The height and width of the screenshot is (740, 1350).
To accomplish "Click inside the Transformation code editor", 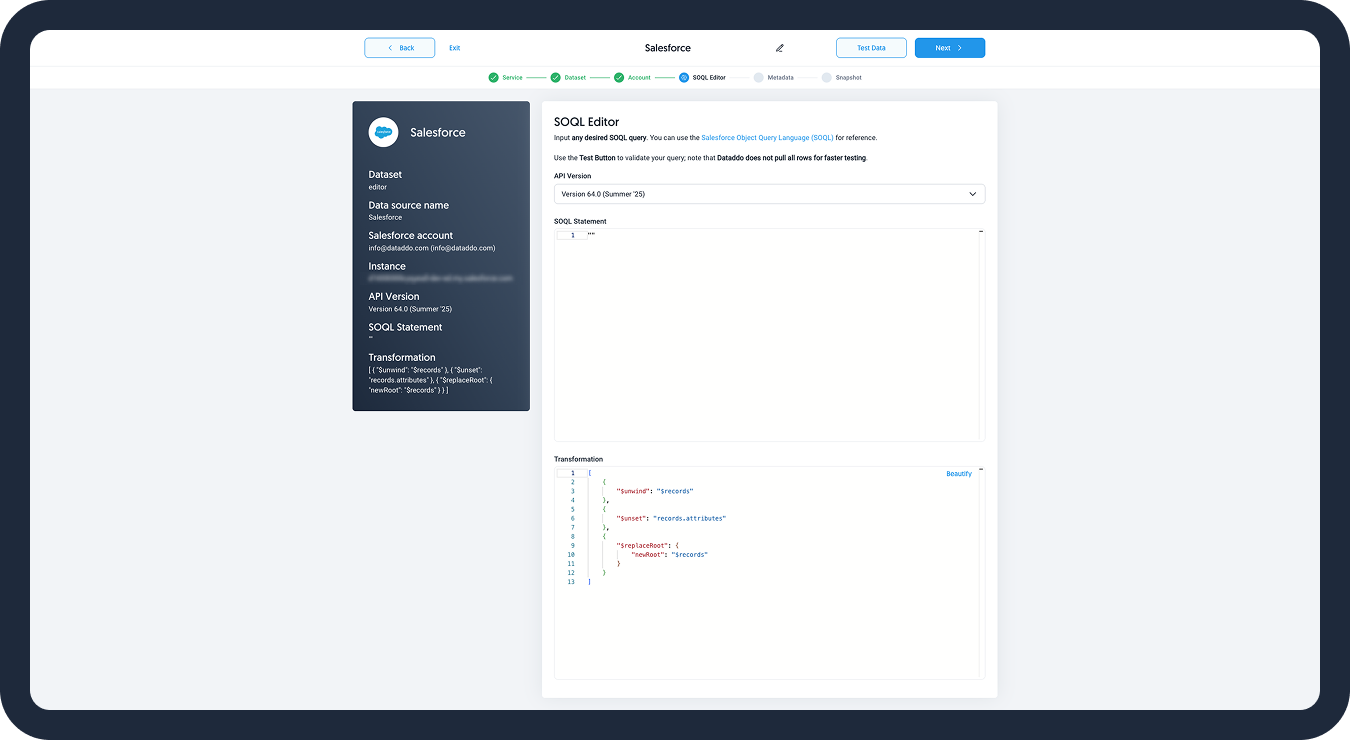I will click(x=769, y=573).
